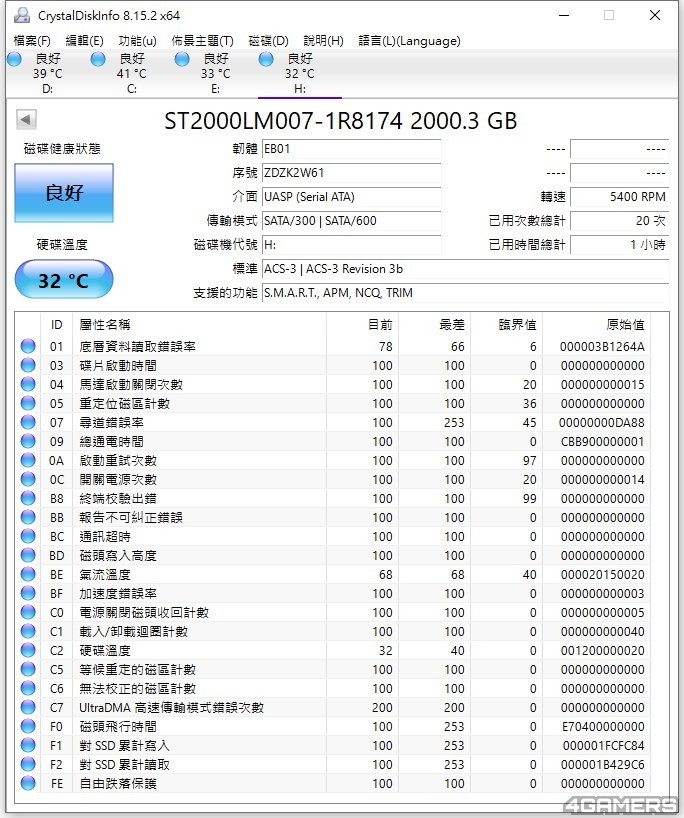Click the ID column header
Screen dimensions: 684x818
pos(56,324)
